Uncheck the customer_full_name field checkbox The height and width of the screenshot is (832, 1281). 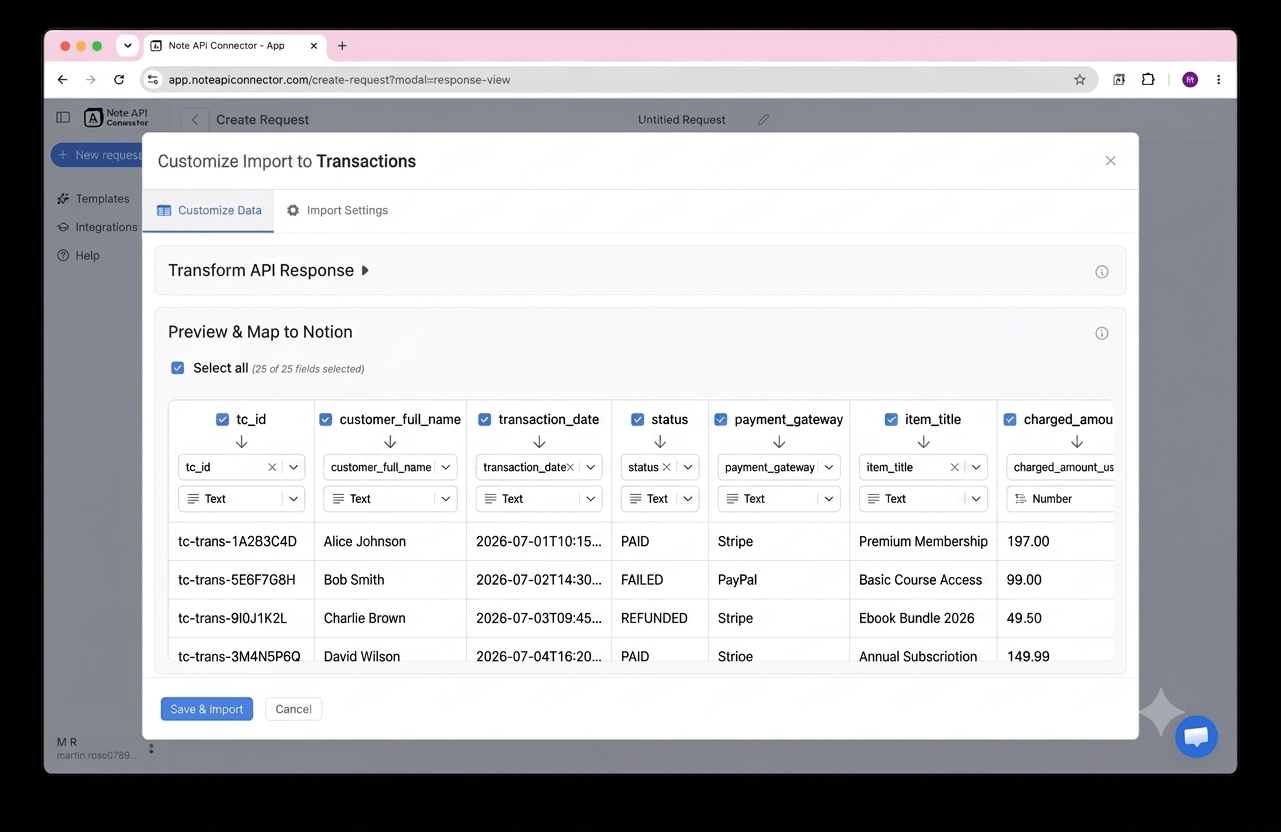[x=326, y=420]
